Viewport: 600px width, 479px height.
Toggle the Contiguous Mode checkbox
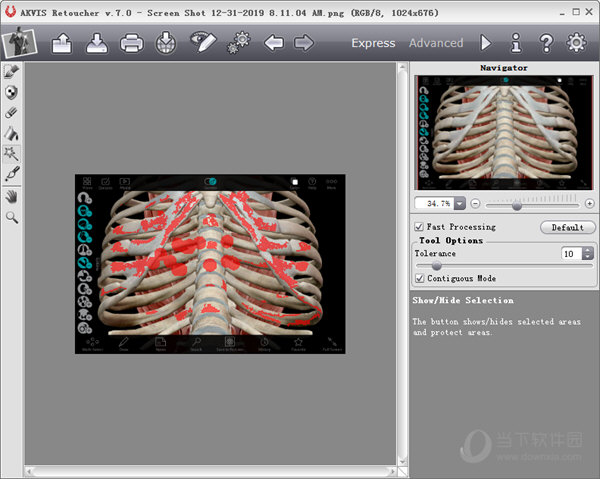420,279
